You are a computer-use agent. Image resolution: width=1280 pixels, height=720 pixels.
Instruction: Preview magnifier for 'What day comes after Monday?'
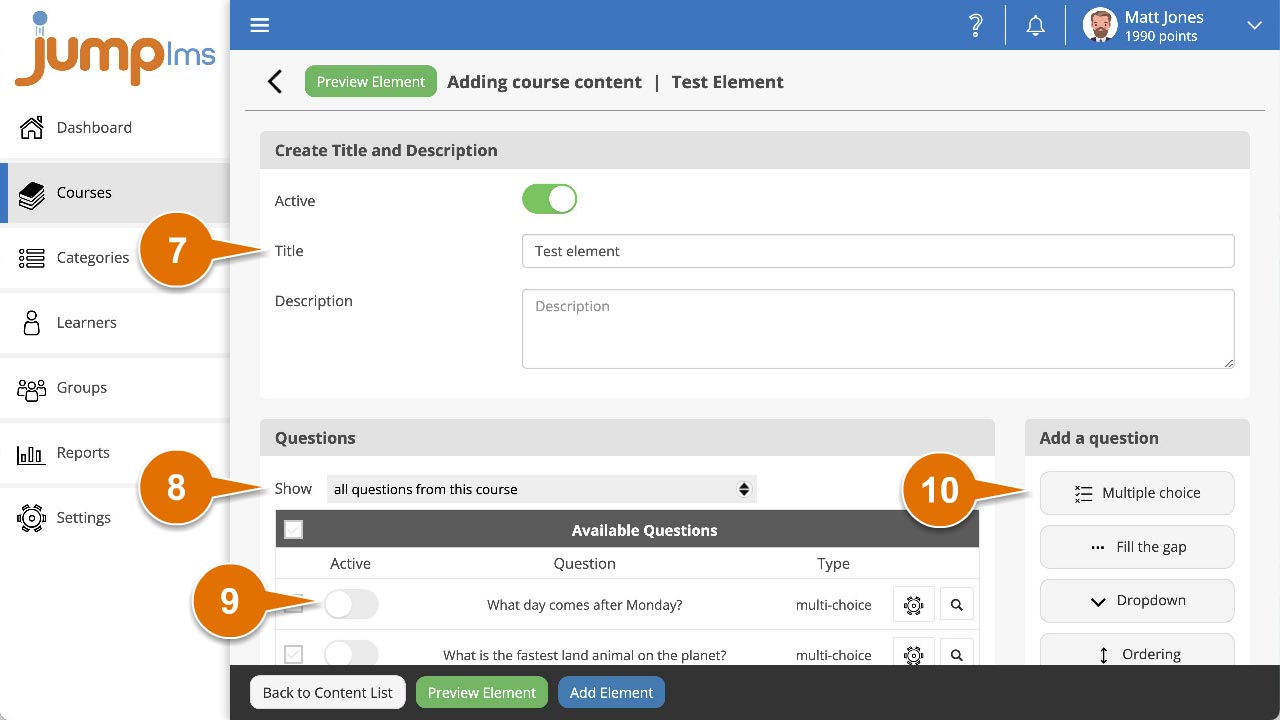tap(957, 605)
